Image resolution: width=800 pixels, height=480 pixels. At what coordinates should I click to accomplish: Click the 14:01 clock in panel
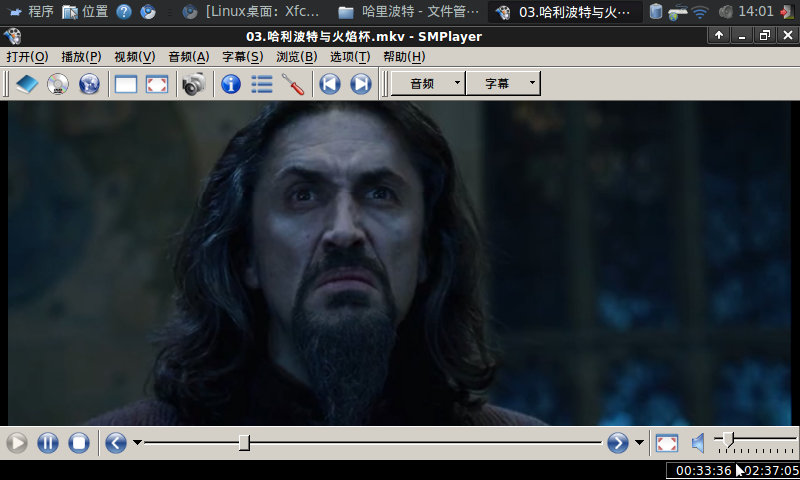pyautogui.click(x=756, y=11)
